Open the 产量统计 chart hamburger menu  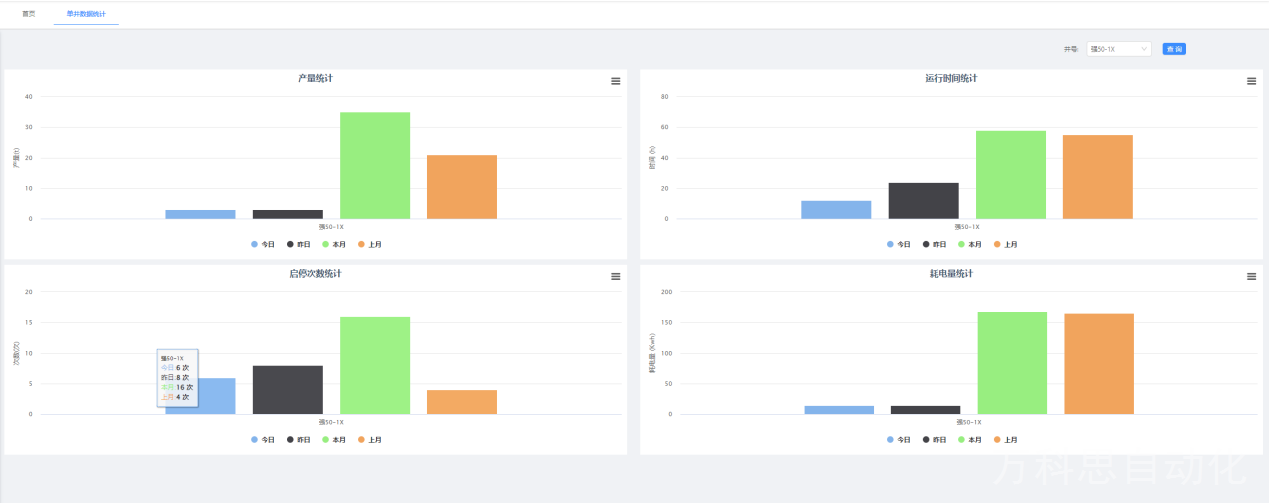tap(616, 81)
